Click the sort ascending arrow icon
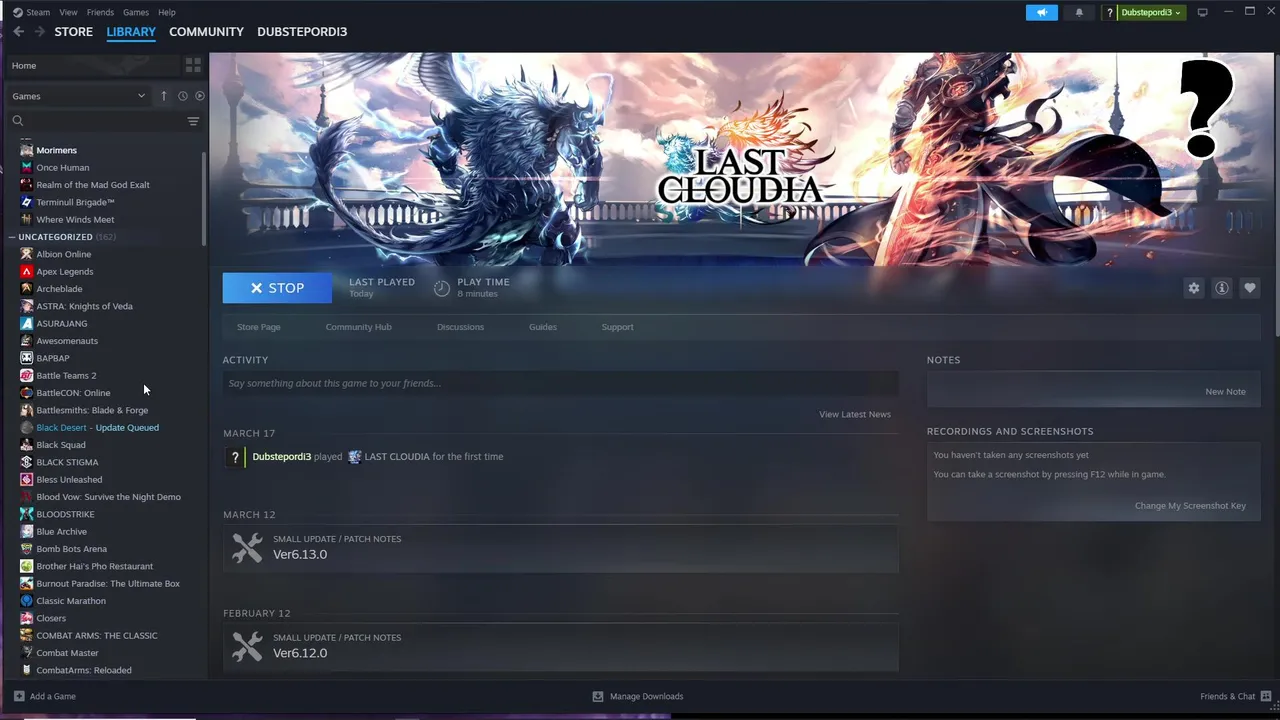The height and width of the screenshot is (720, 1280). [164, 96]
